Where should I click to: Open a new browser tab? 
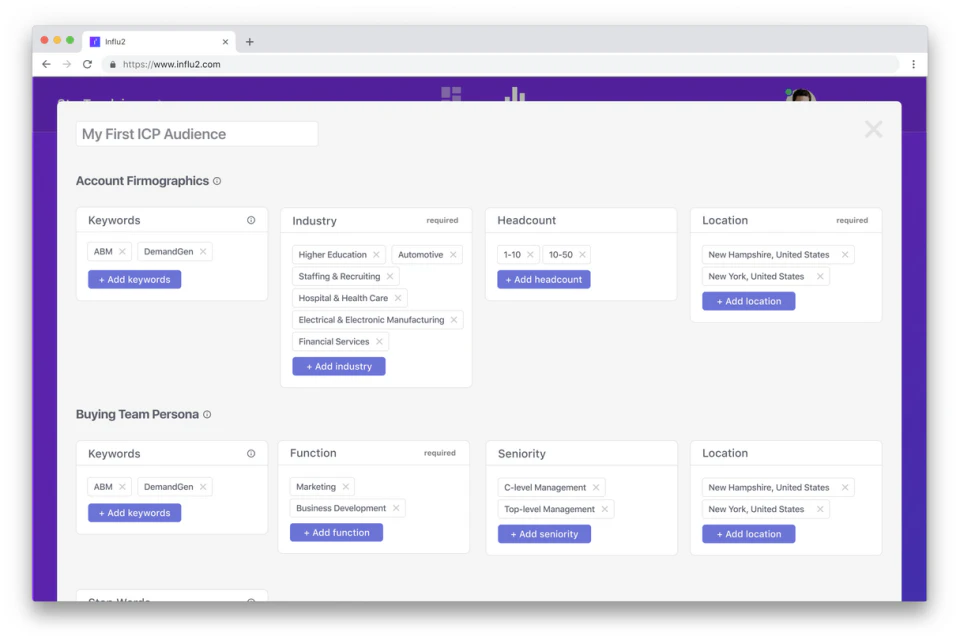coord(249,41)
